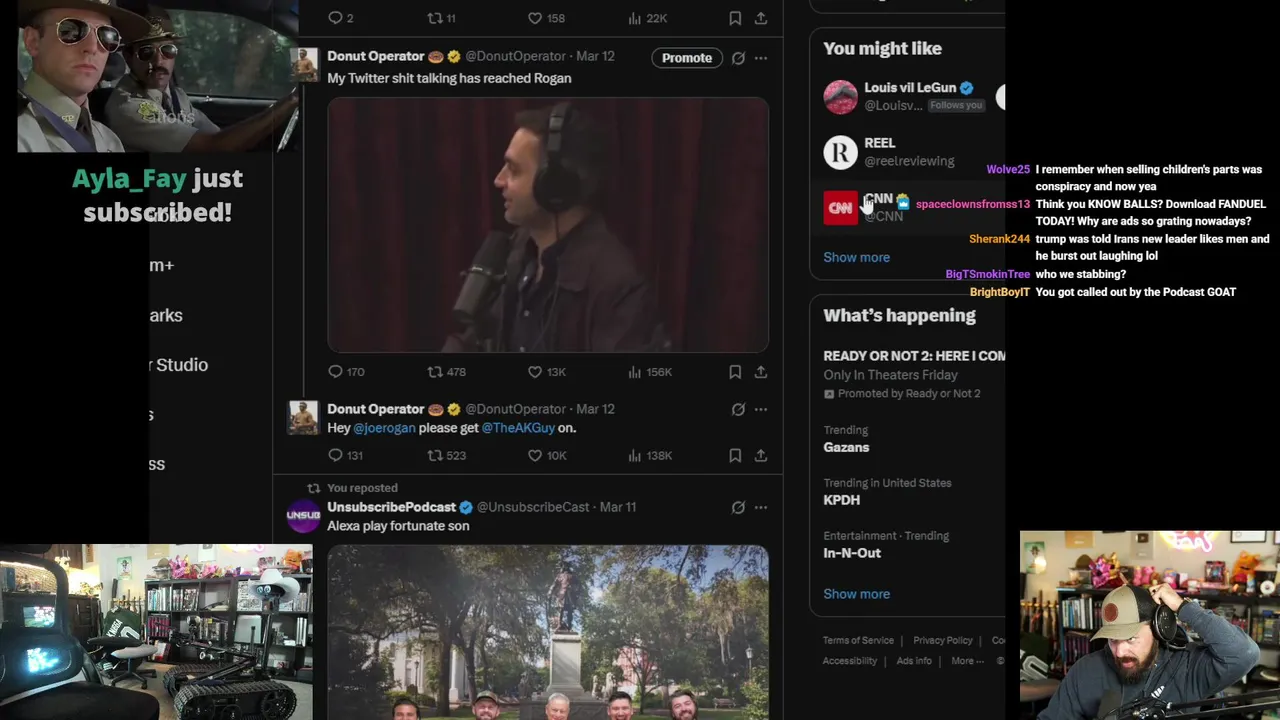This screenshot has width=1280, height=720.
Task: Open Terms of Service footer link
Action: (x=858, y=640)
